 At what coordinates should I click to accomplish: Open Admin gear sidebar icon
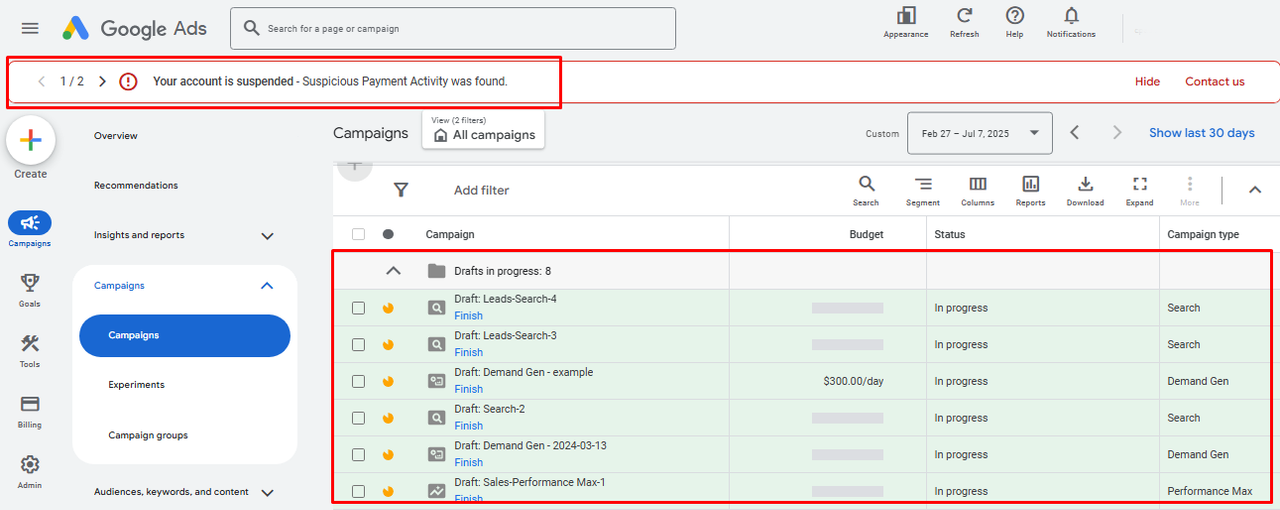click(x=29, y=464)
